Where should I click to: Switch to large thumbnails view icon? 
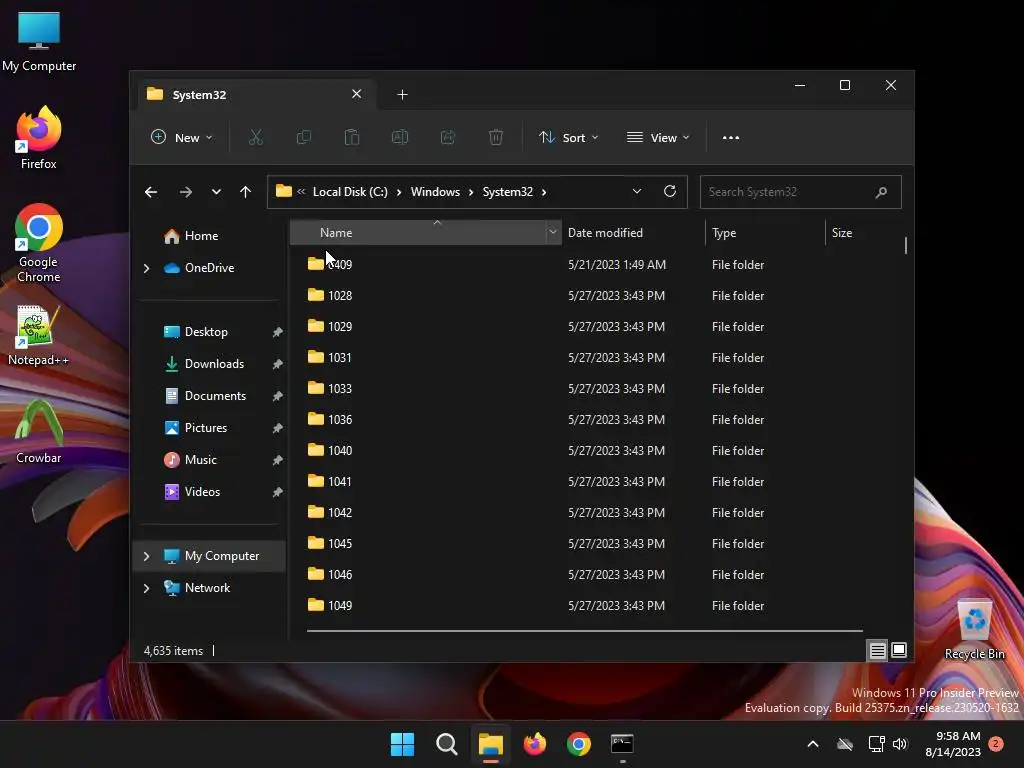[899, 650]
